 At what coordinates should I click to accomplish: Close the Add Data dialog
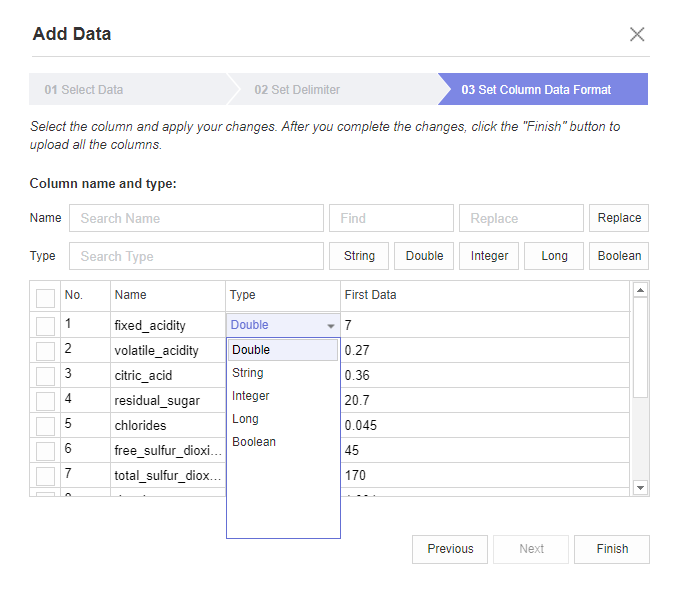[637, 34]
